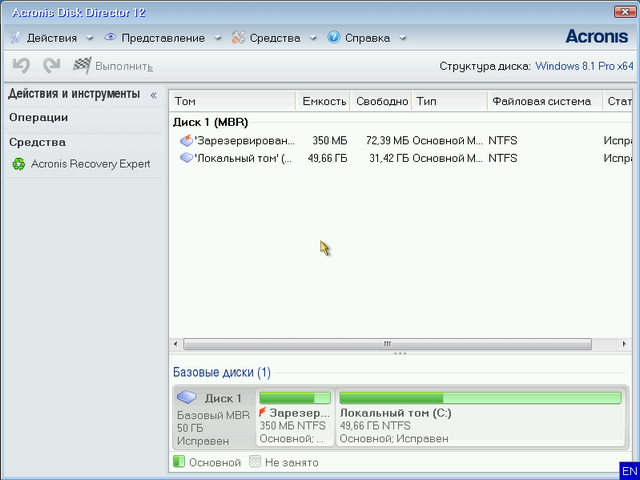Open the Представление menu
The height and width of the screenshot is (480, 640).
pyautogui.click(x=163, y=38)
